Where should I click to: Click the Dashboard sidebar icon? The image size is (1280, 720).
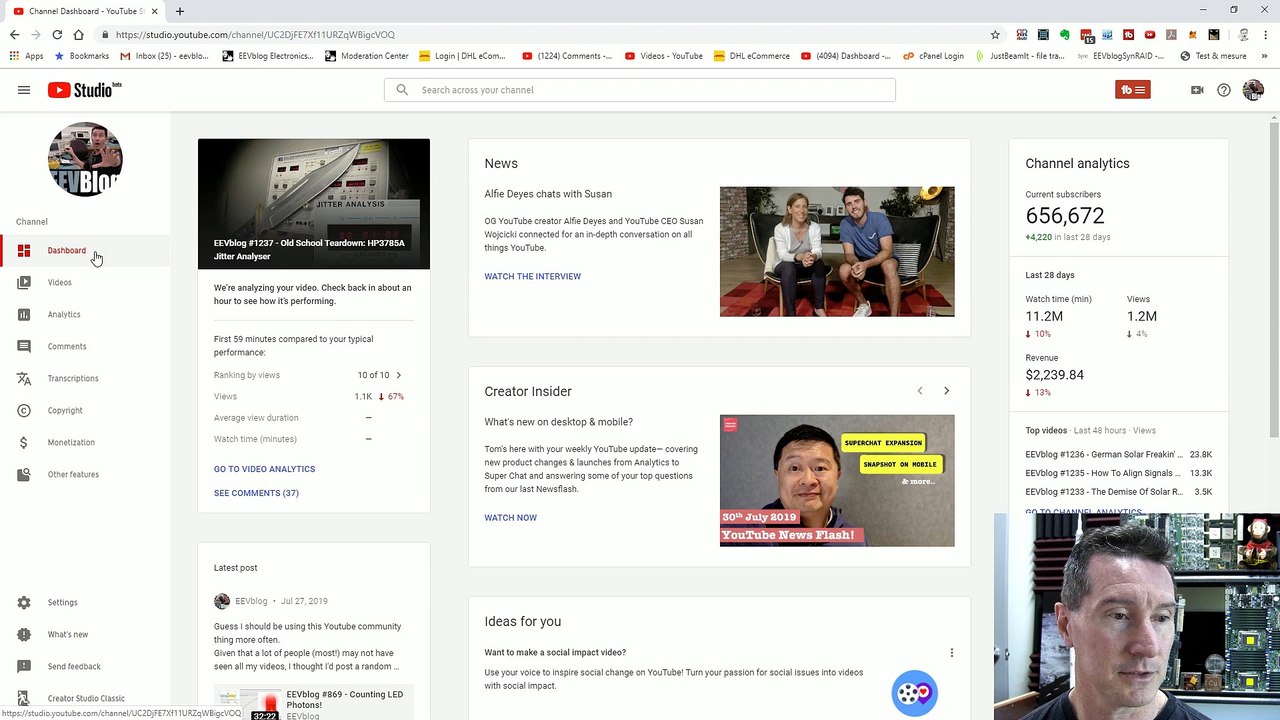24,250
